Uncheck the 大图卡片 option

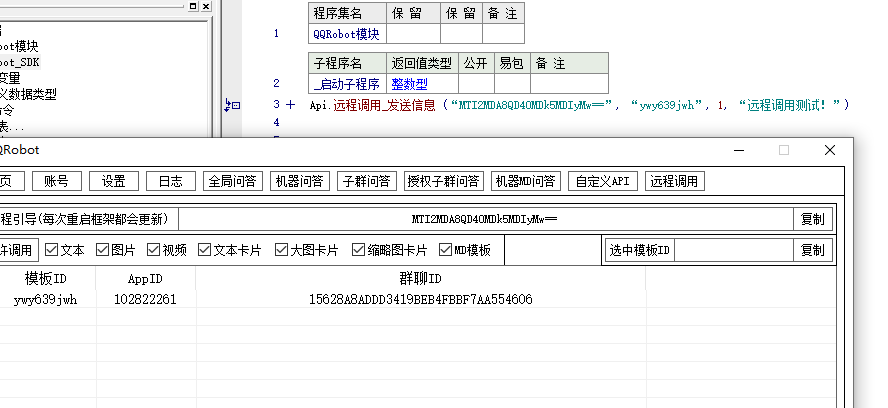tap(281, 250)
